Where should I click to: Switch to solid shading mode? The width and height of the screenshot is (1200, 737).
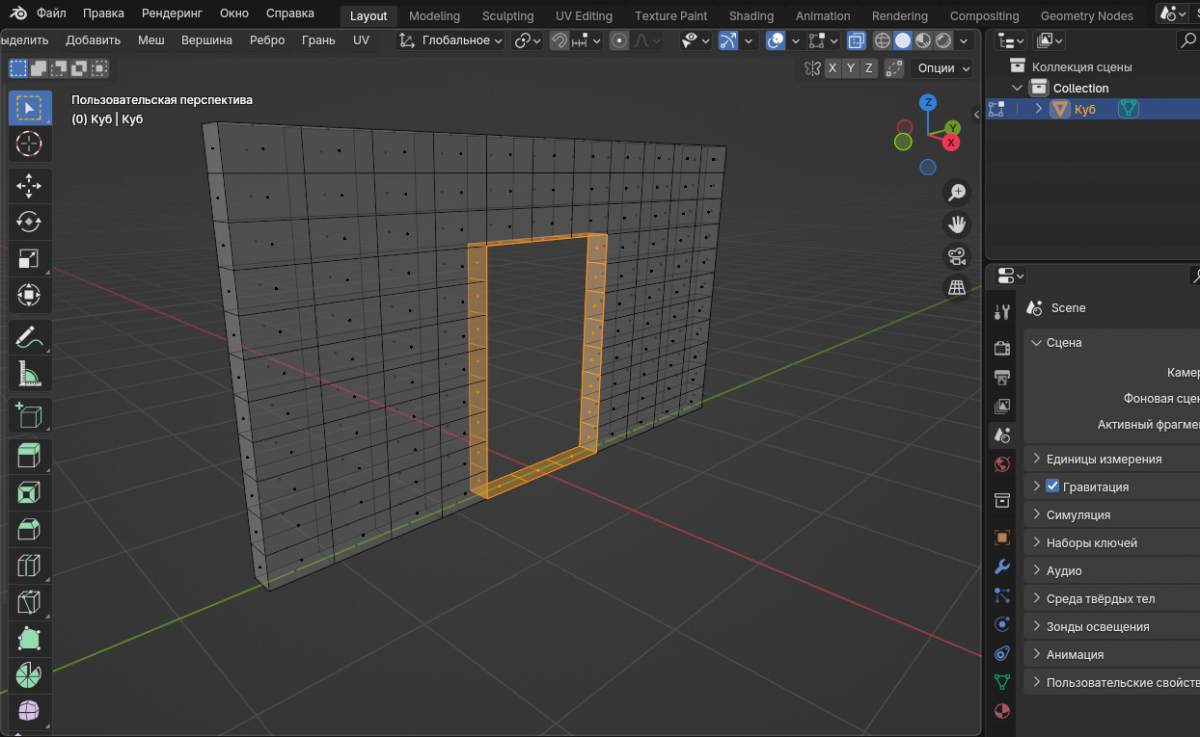click(x=902, y=41)
